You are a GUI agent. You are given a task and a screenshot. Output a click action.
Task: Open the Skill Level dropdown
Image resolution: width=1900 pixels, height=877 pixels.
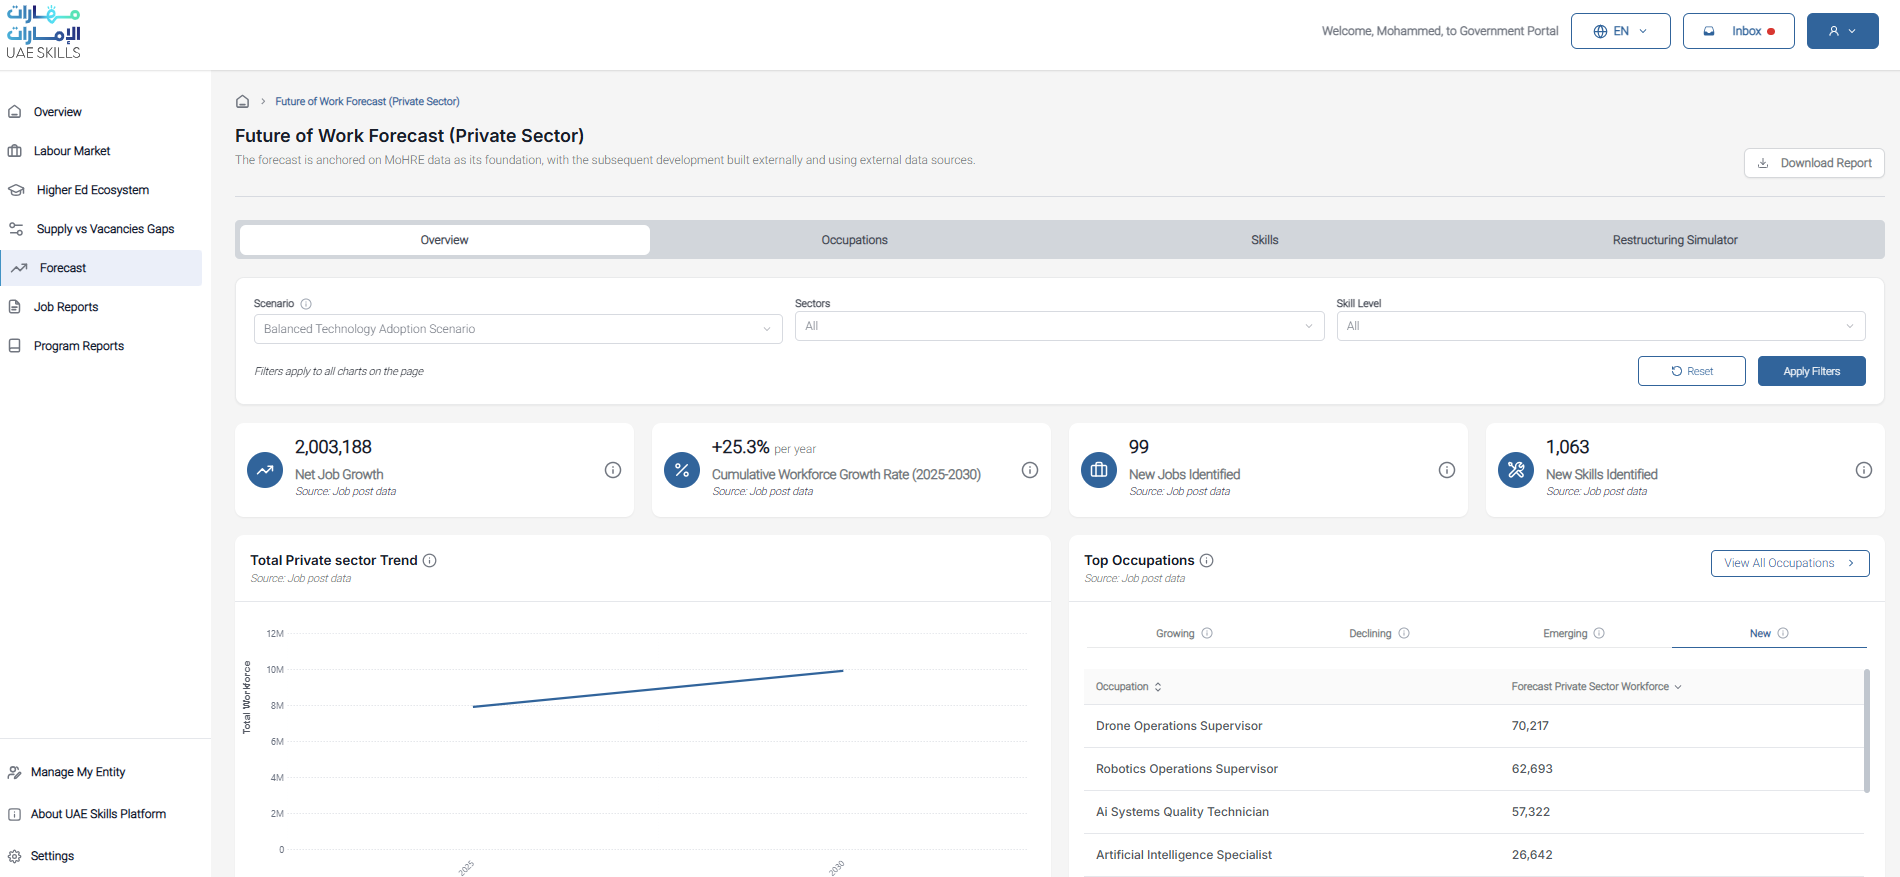[x=1601, y=326]
